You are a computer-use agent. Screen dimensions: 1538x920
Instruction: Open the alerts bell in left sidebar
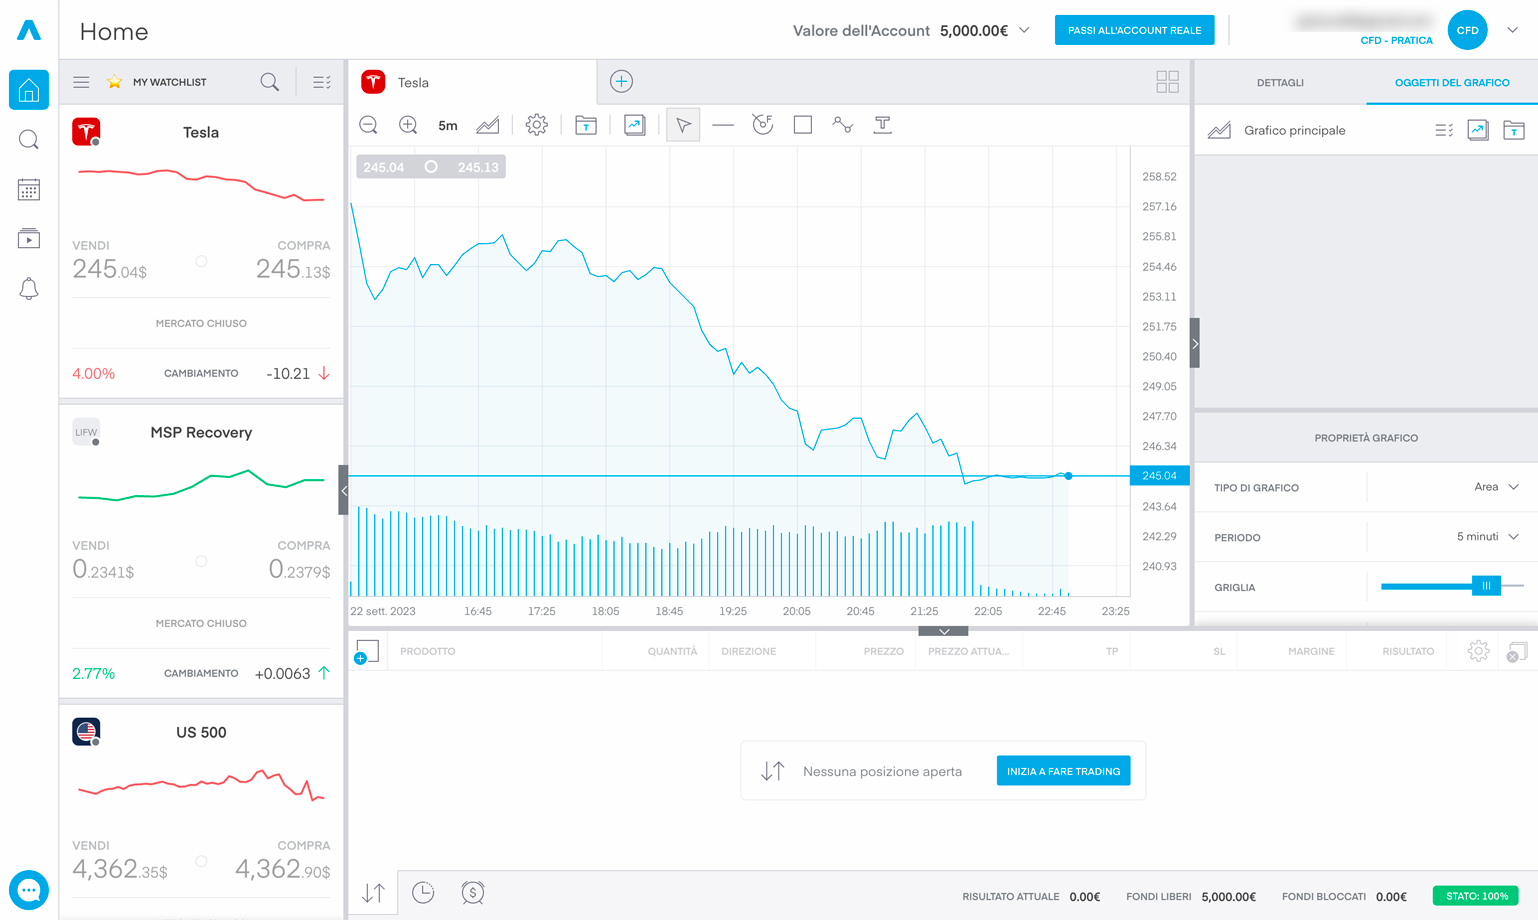(29, 289)
